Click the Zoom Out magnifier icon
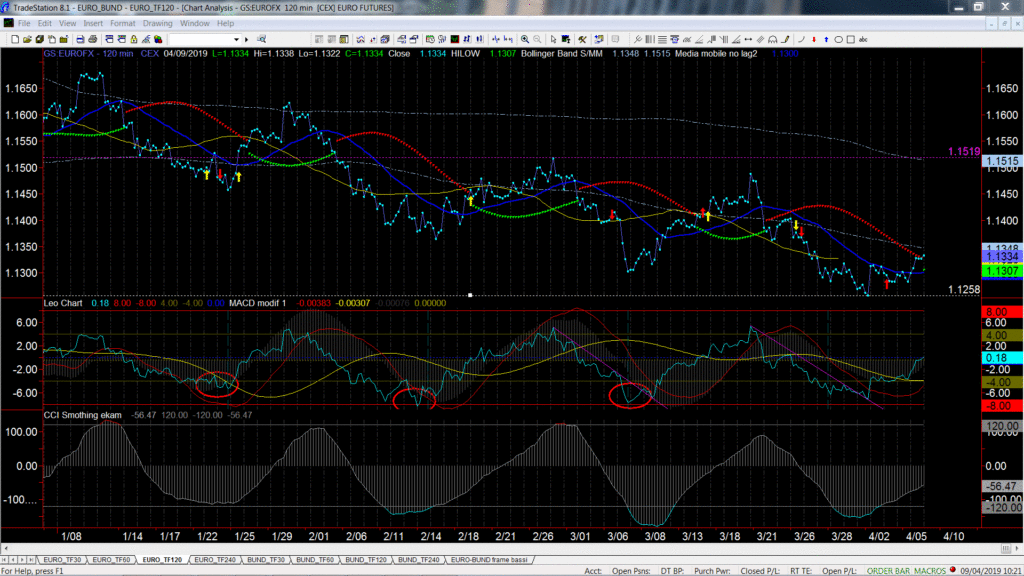 click(537, 39)
